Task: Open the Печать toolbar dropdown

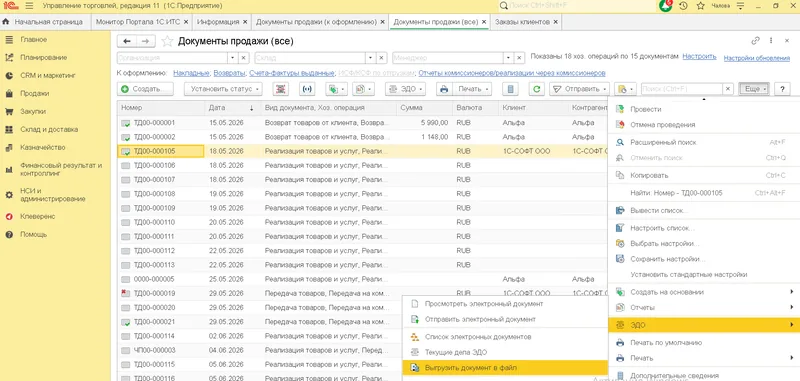Action: tap(471, 89)
